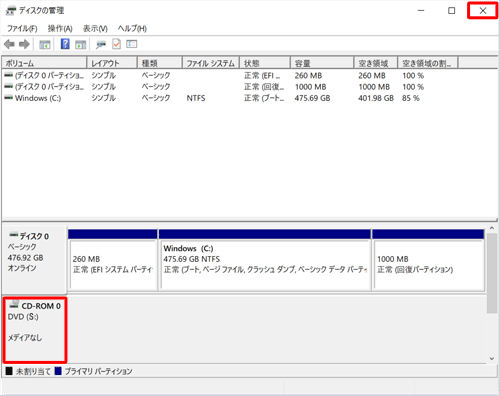Click the NTFS file system cell

(x=196, y=98)
